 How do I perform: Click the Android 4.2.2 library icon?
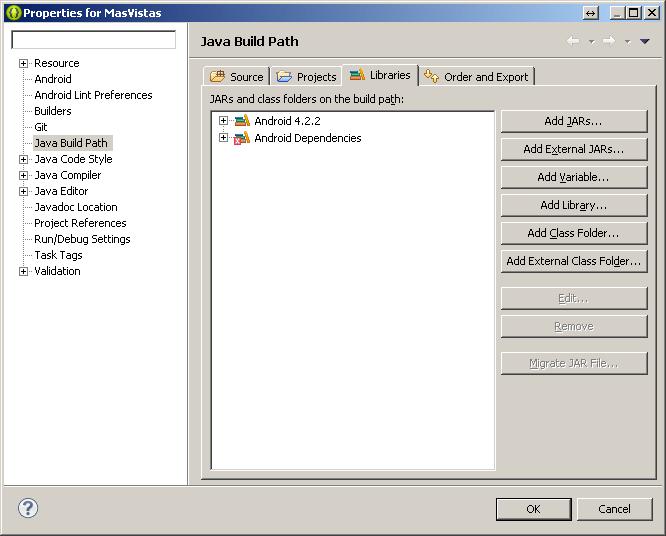(242, 121)
